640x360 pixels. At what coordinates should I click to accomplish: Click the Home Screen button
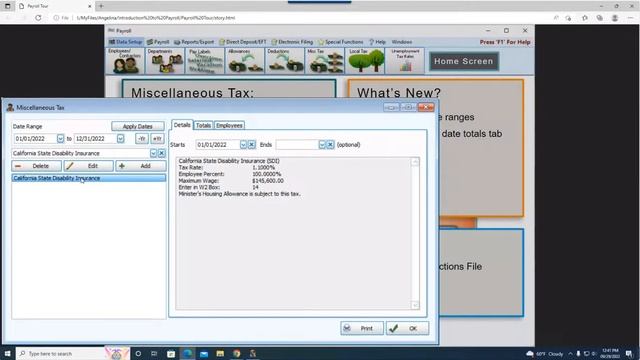coord(464,61)
